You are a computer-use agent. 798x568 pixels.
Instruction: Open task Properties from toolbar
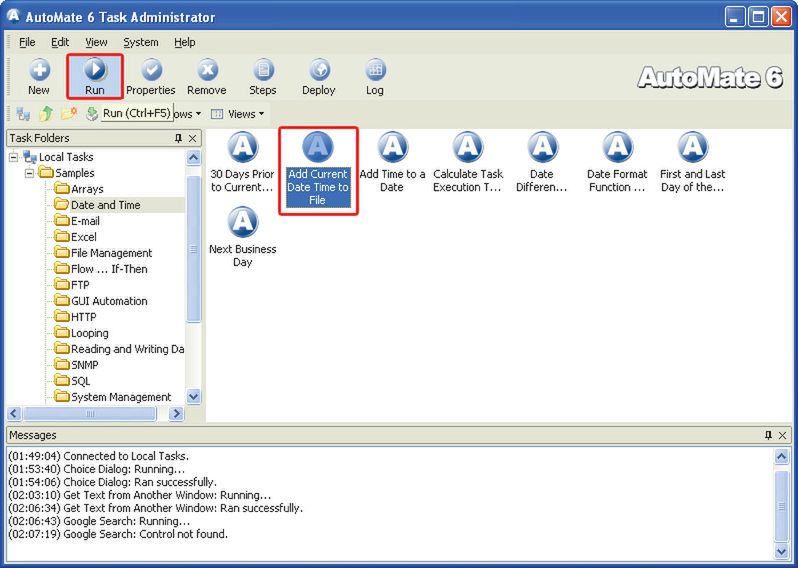point(151,76)
